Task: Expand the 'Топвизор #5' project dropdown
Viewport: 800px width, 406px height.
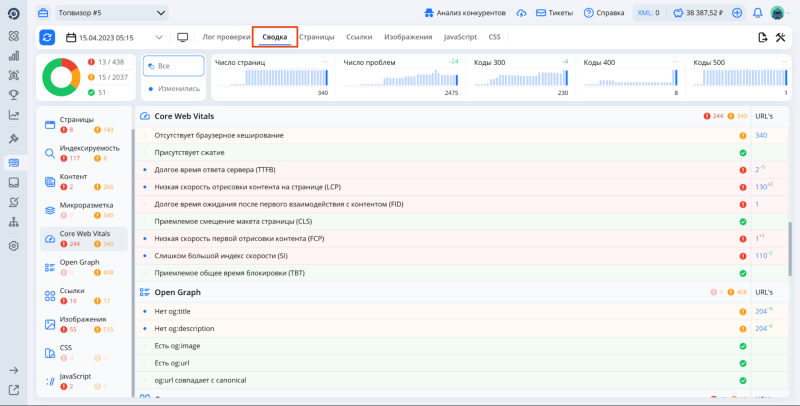Action: [110, 13]
